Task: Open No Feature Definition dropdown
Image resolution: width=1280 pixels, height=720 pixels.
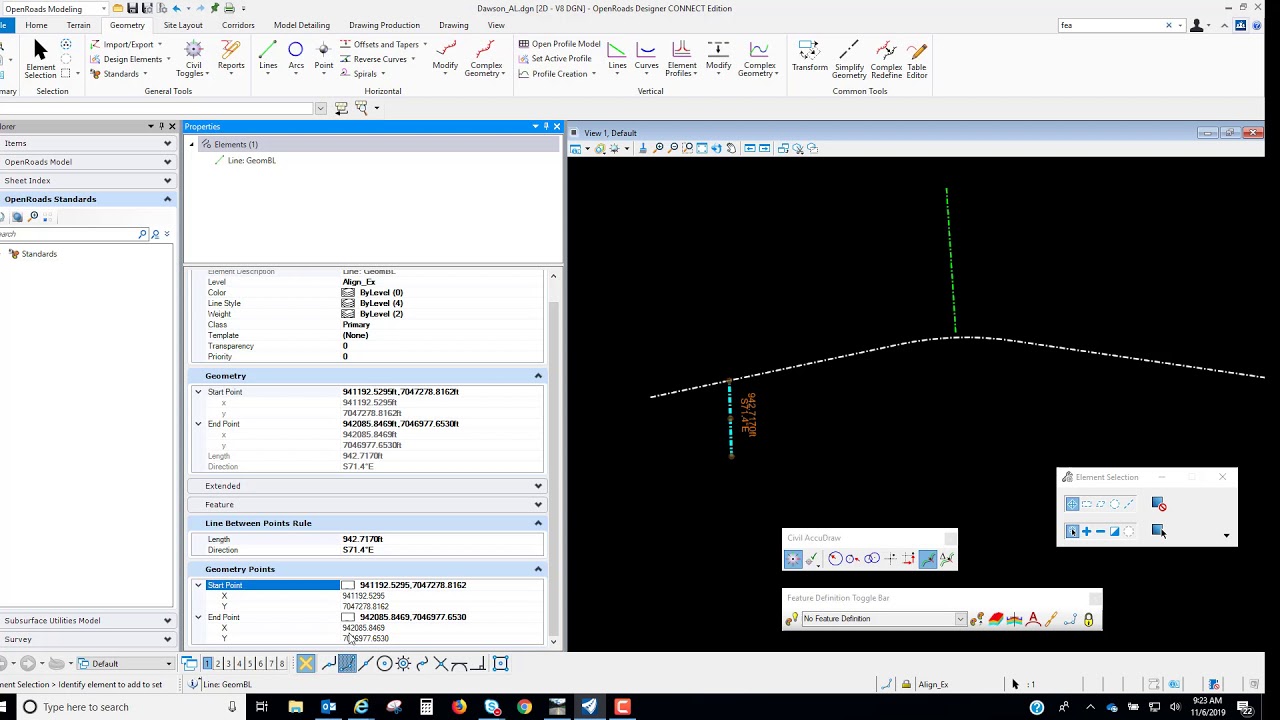Action: click(x=960, y=619)
